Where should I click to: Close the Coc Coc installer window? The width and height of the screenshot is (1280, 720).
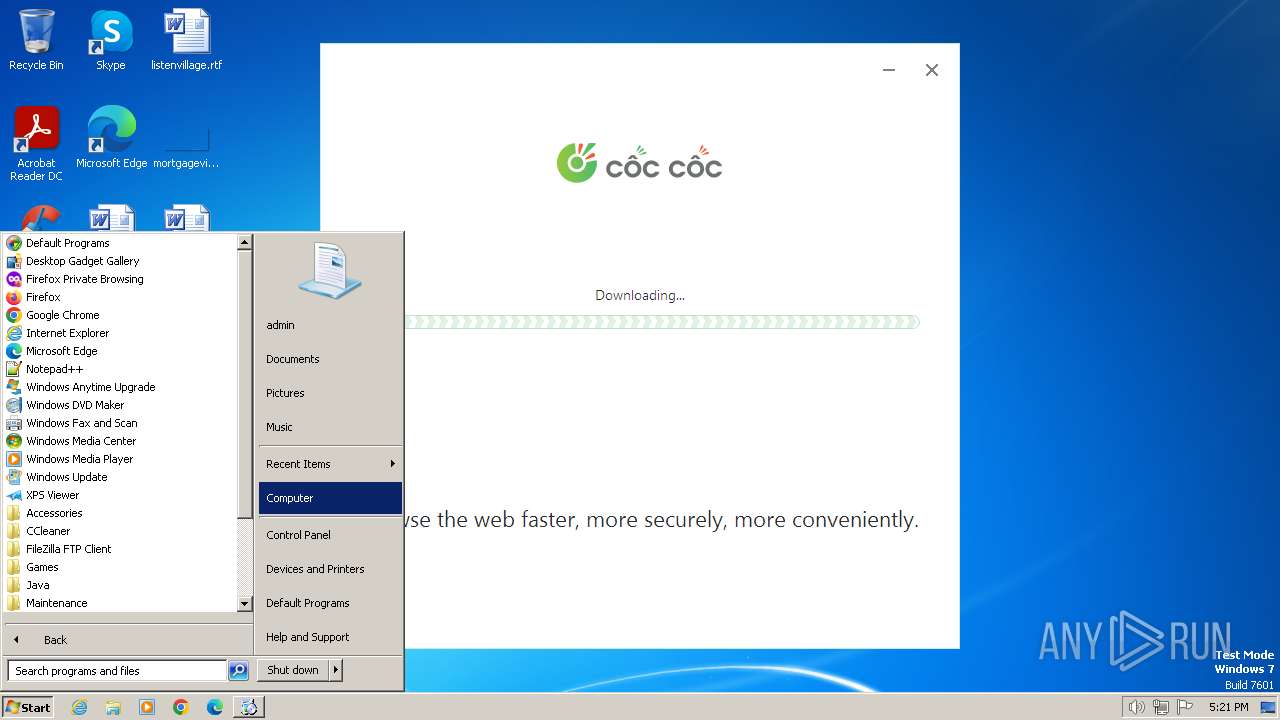[x=932, y=70]
